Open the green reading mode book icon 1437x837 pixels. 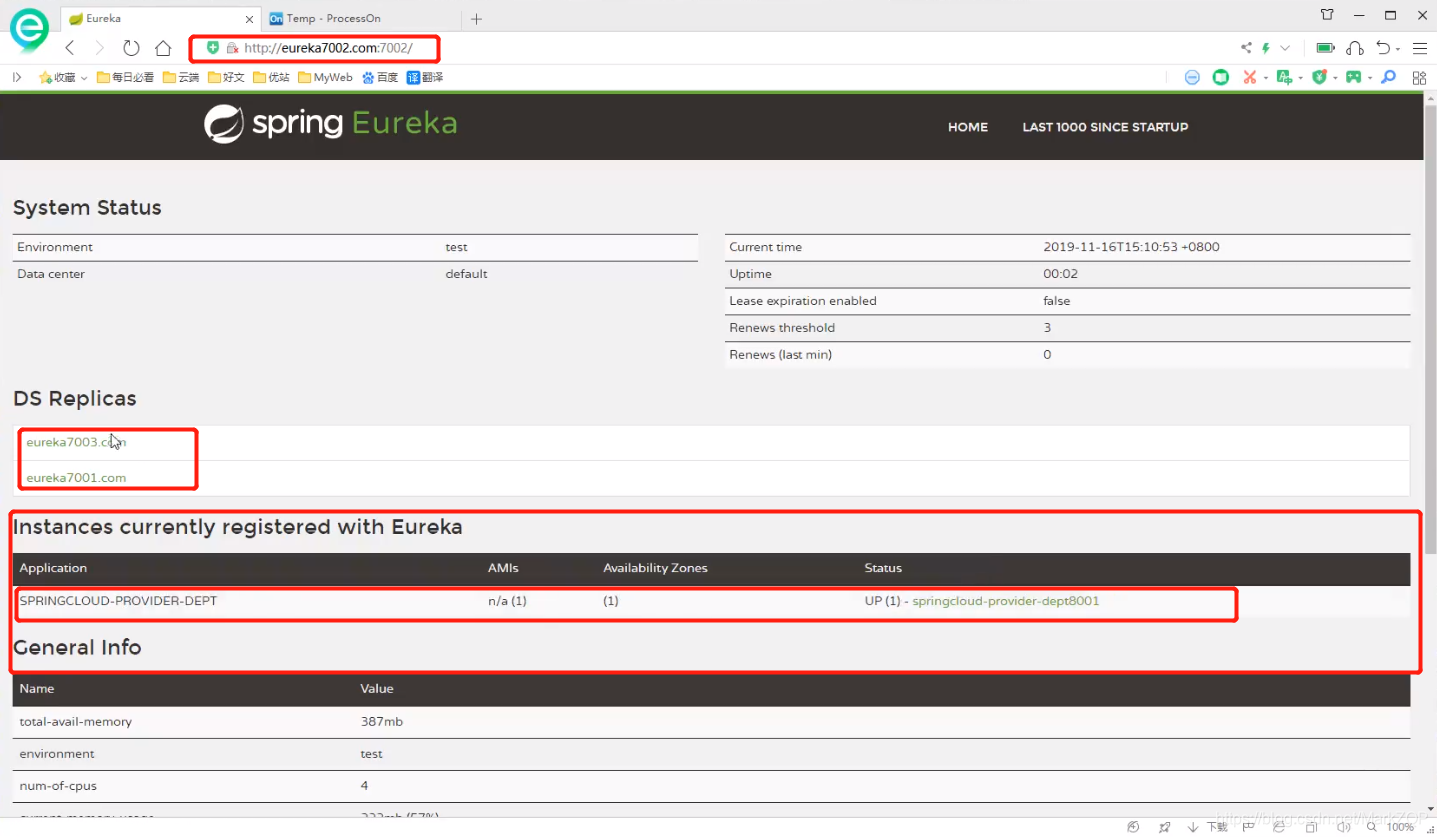point(1221,77)
